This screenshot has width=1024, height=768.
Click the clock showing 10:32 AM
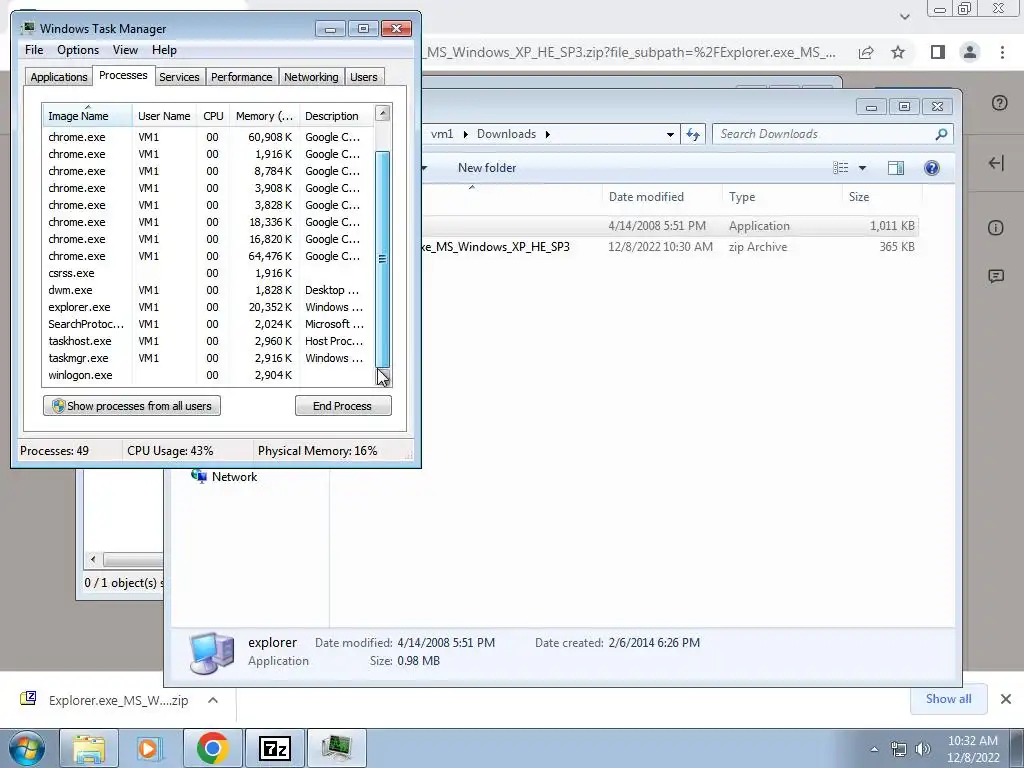click(x=972, y=741)
